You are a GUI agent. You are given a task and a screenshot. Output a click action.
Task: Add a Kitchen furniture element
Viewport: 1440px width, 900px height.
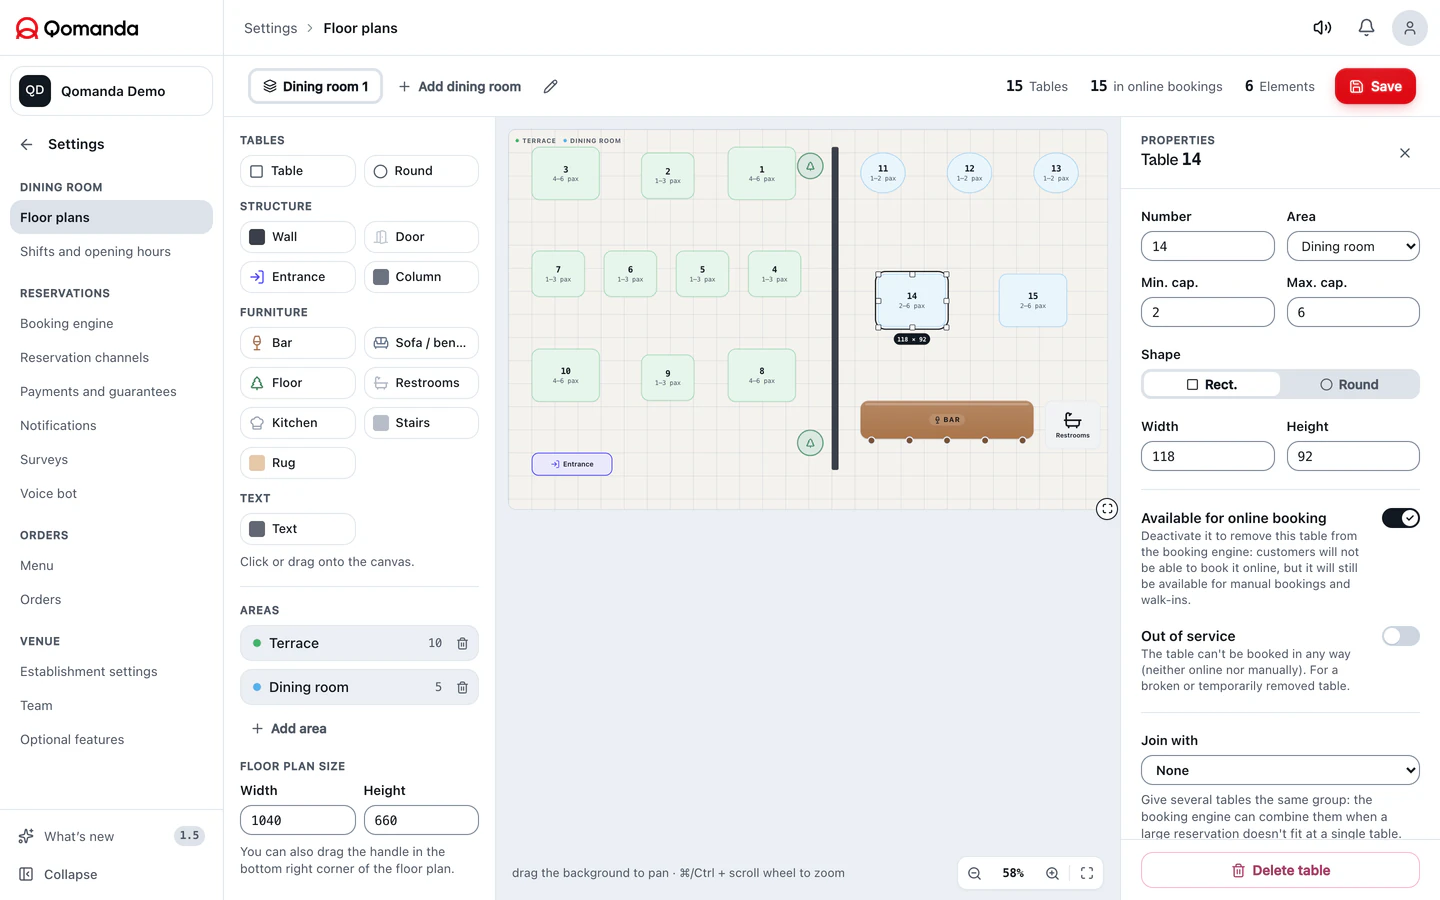click(298, 423)
